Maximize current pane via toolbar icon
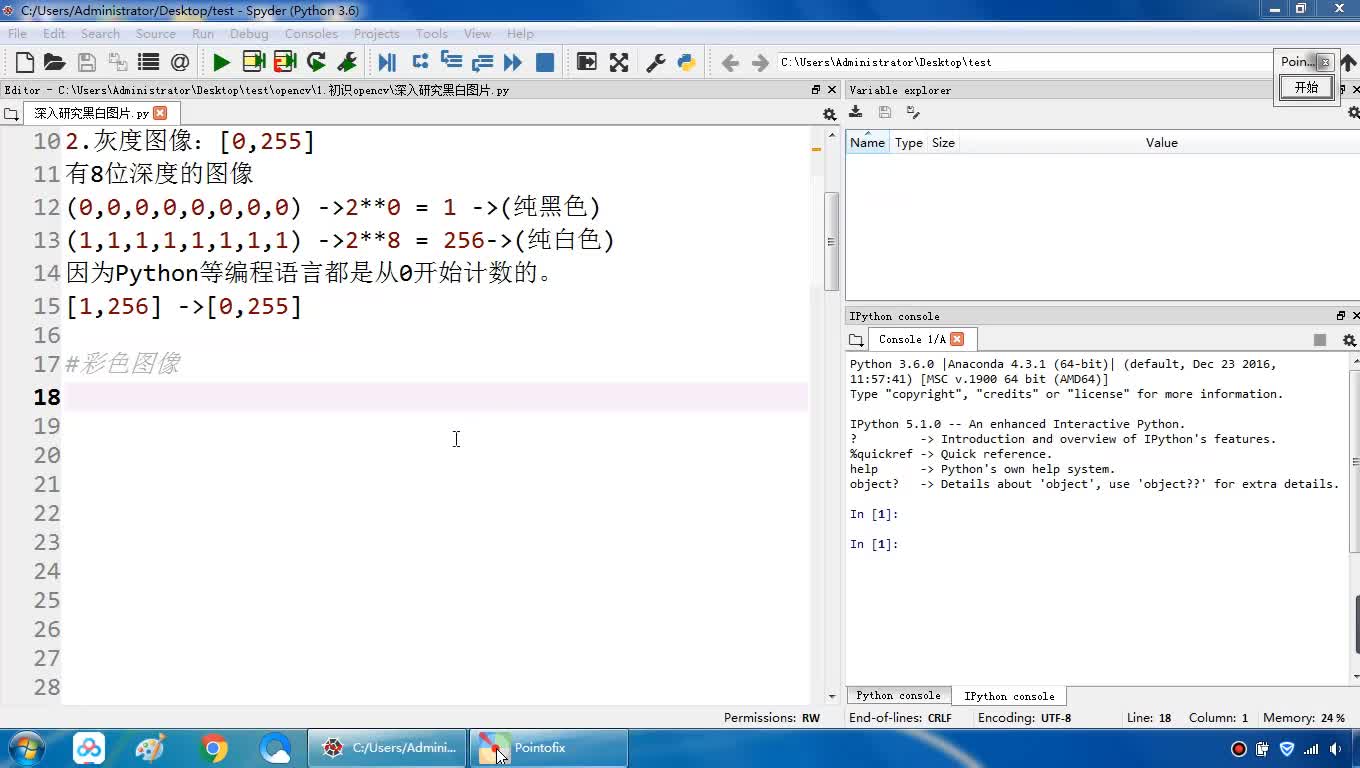The height and width of the screenshot is (768, 1360). pos(619,62)
